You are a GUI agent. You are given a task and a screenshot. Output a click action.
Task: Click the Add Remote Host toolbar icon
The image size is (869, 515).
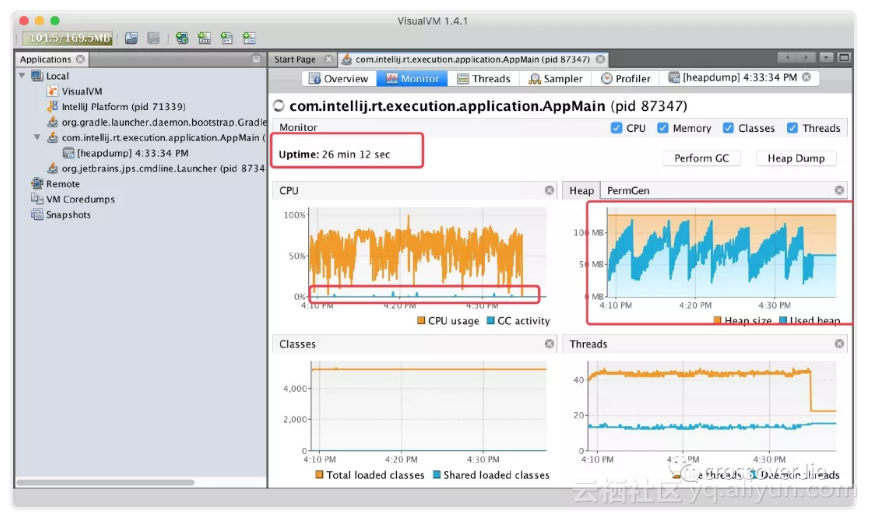click(182, 38)
